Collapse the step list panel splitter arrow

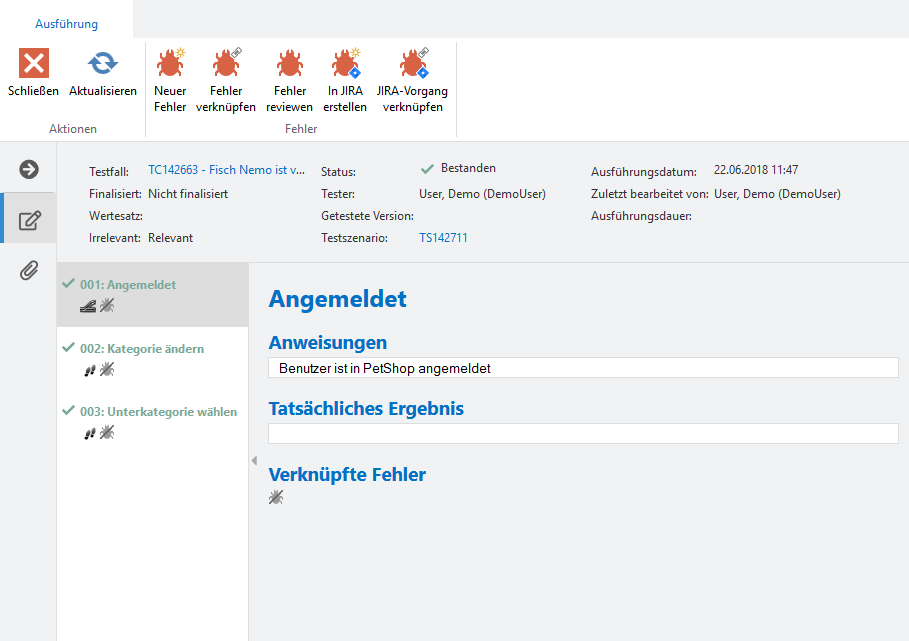[x=253, y=459]
